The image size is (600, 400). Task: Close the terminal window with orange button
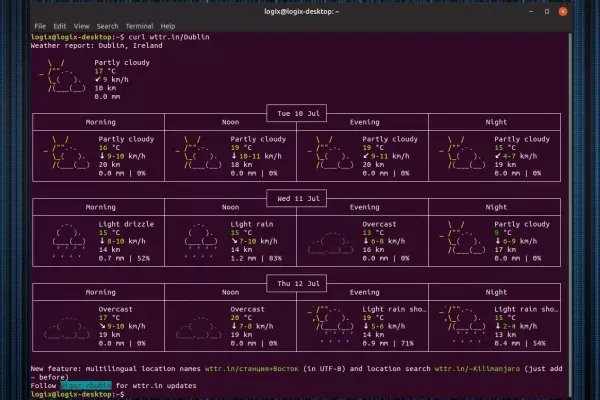[563, 11]
